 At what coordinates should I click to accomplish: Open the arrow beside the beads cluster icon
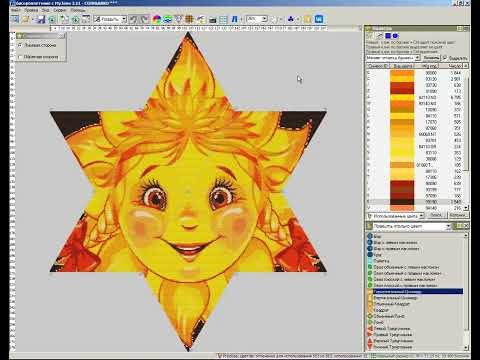pos(298,19)
